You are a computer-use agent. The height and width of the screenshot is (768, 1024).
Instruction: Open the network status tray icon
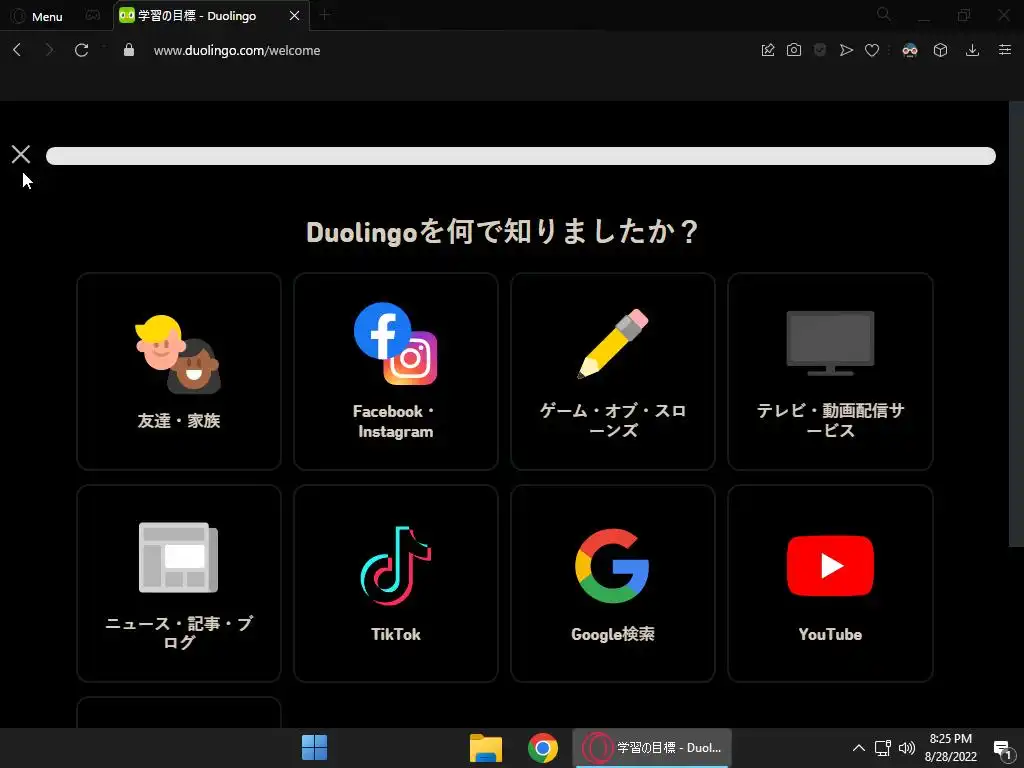(883, 748)
